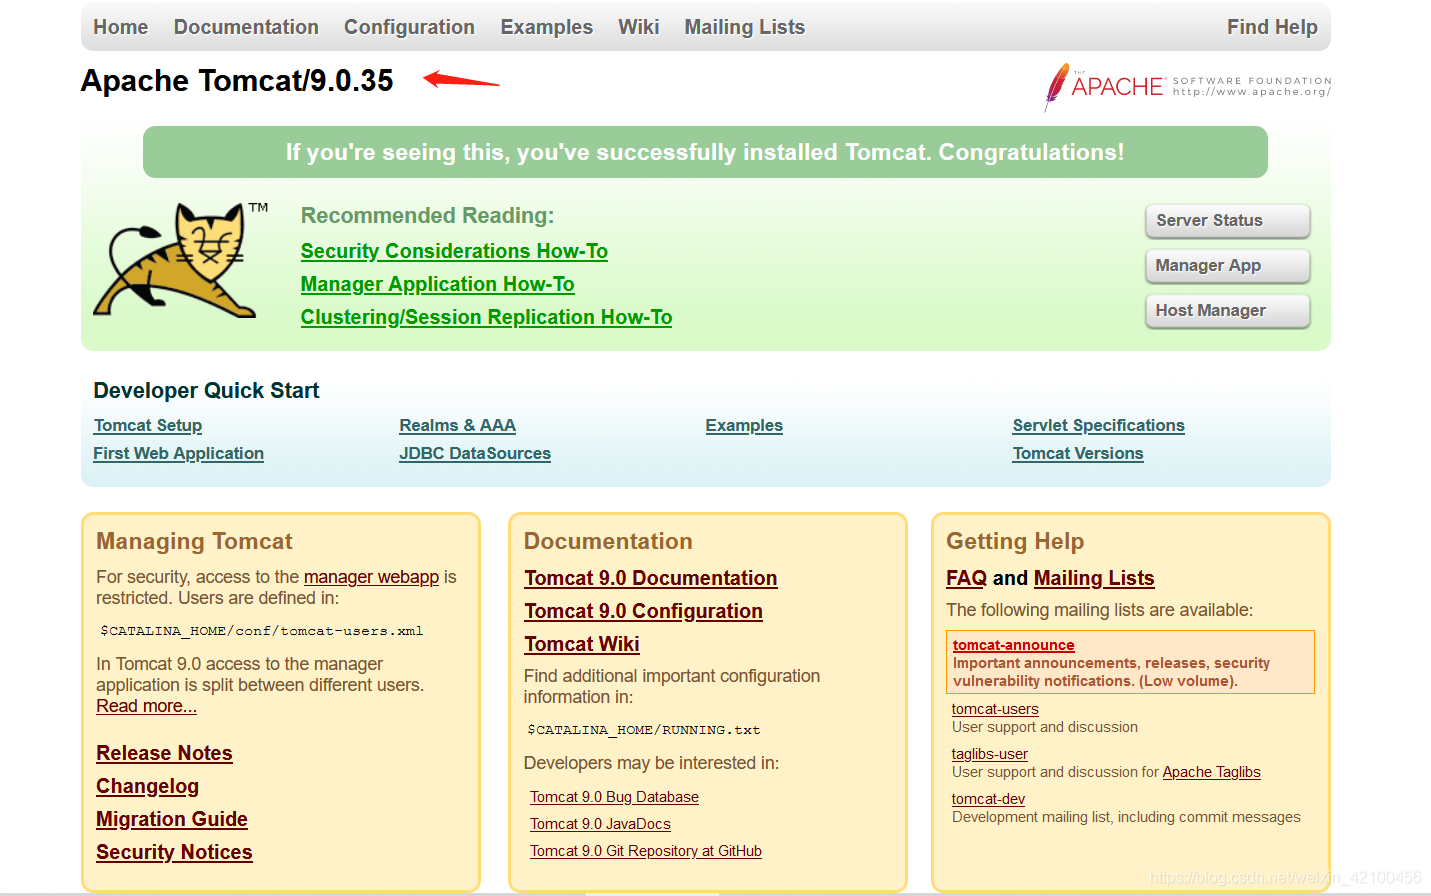
Task: Follow the Tomcat Wiki link
Action: pos(582,644)
